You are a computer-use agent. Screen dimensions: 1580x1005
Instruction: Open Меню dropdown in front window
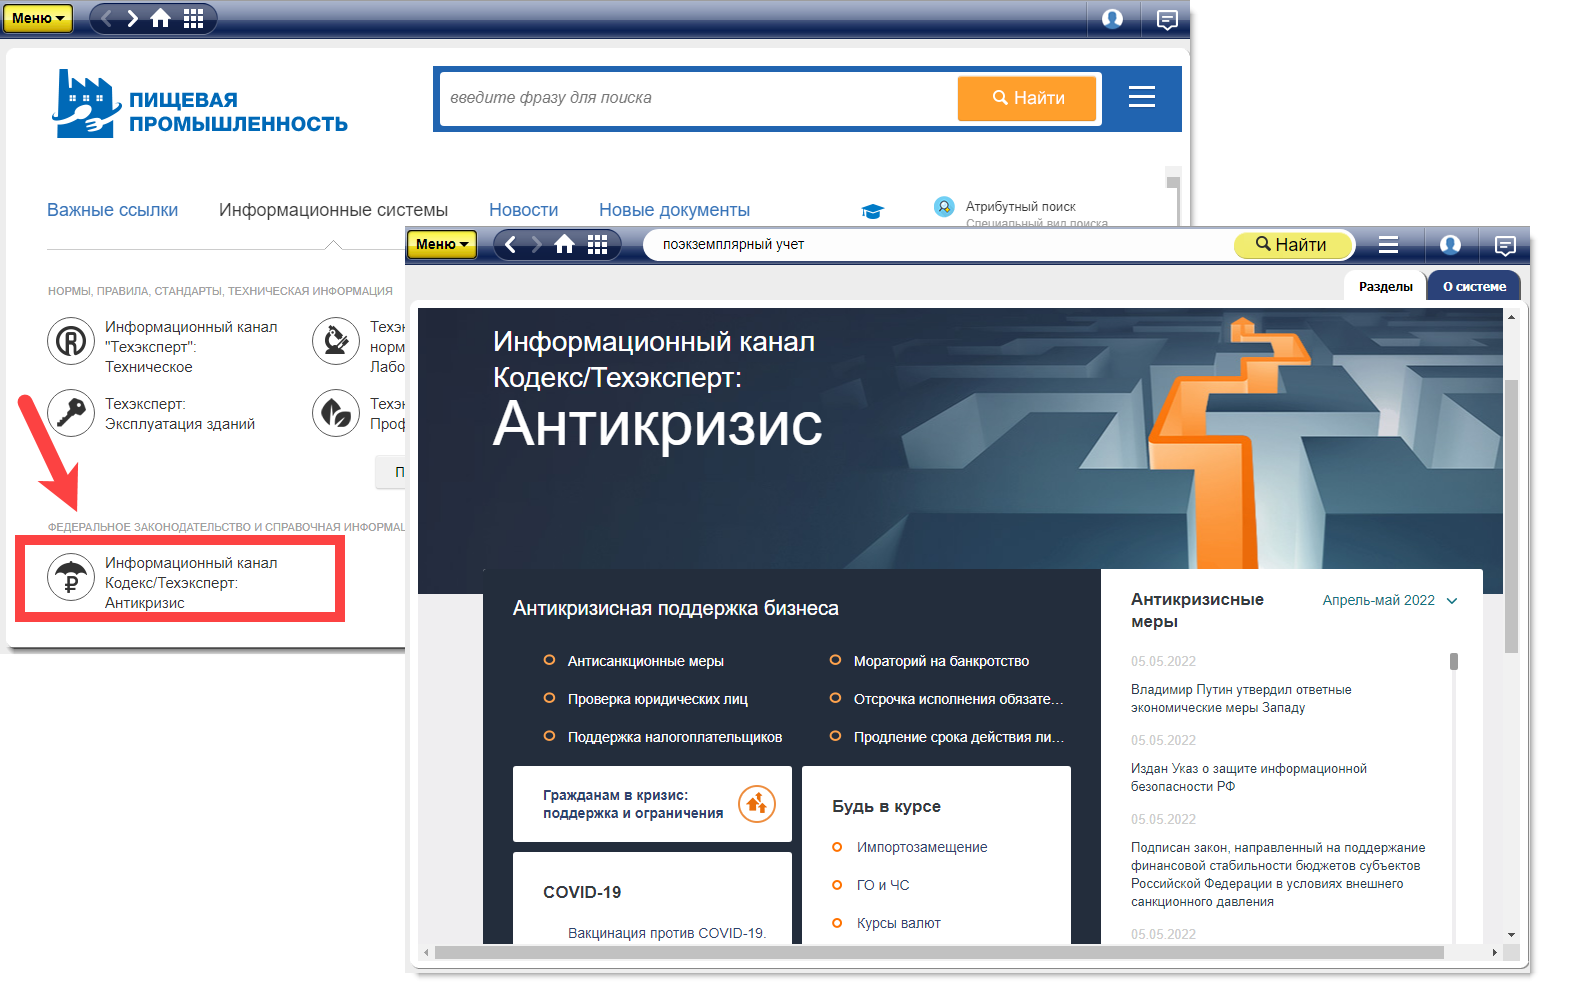(441, 244)
